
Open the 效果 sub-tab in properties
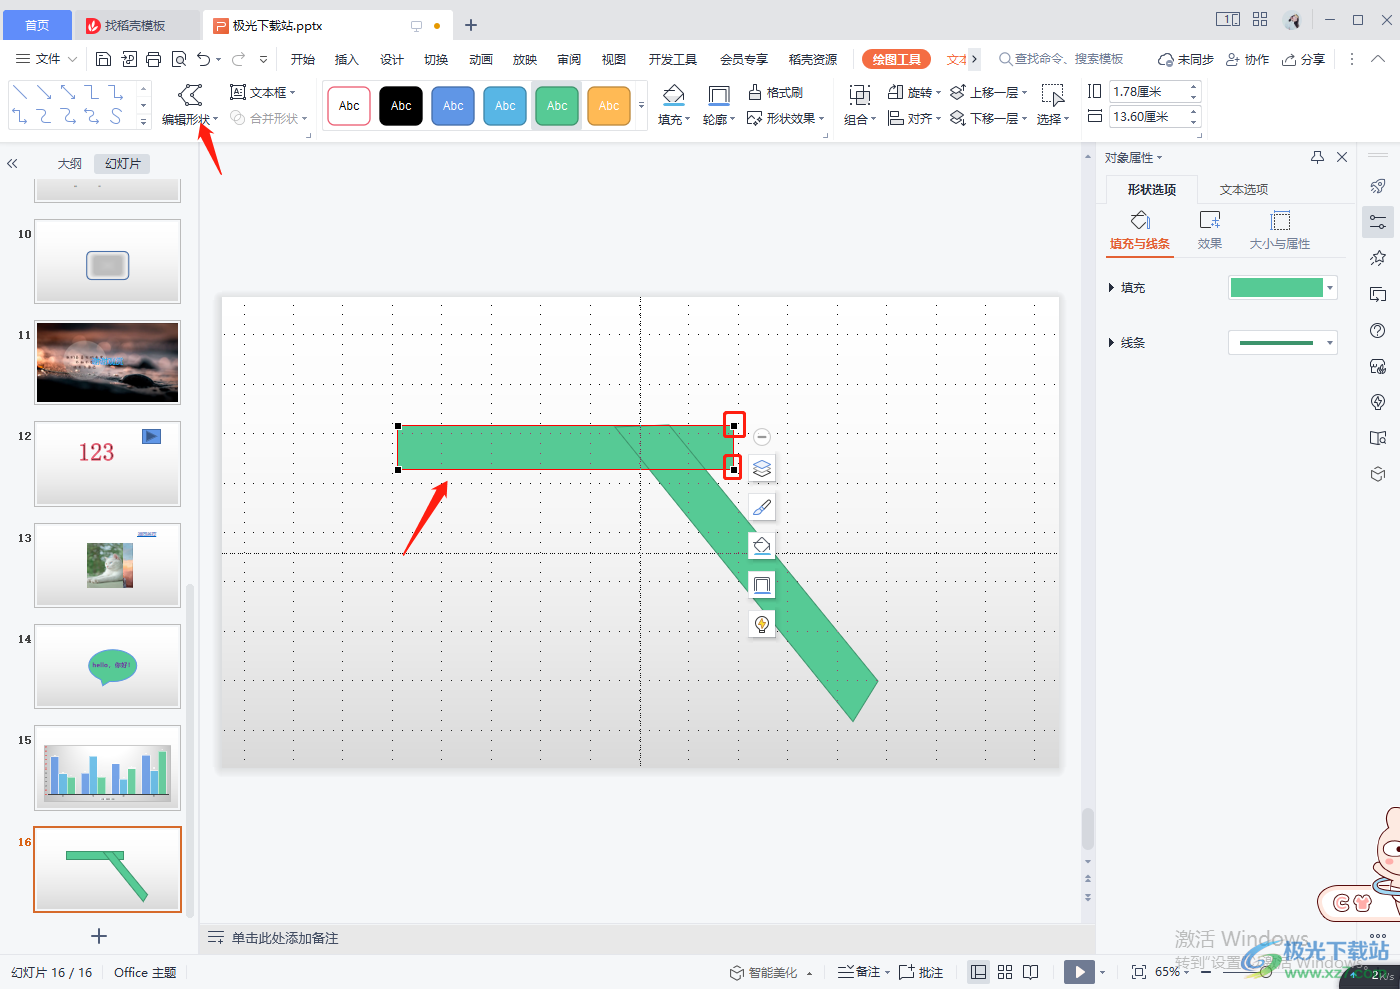[1210, 230]
